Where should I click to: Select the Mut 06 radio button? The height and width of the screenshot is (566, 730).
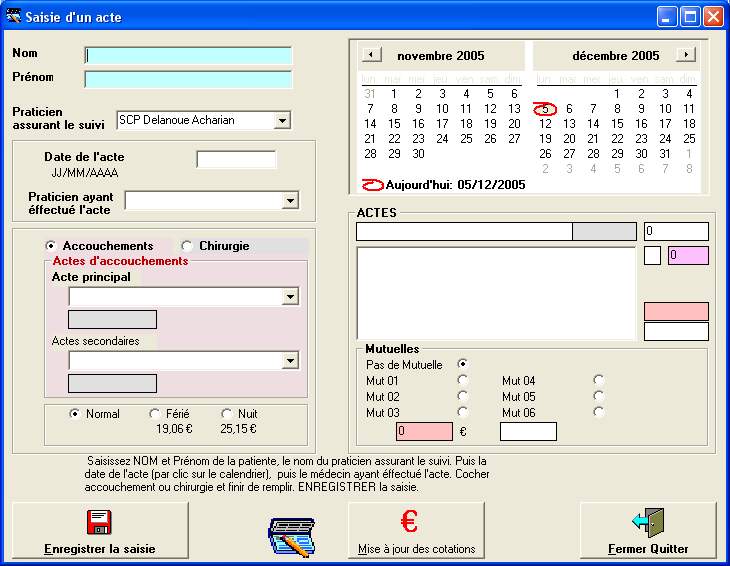click(x=599, y=412)
